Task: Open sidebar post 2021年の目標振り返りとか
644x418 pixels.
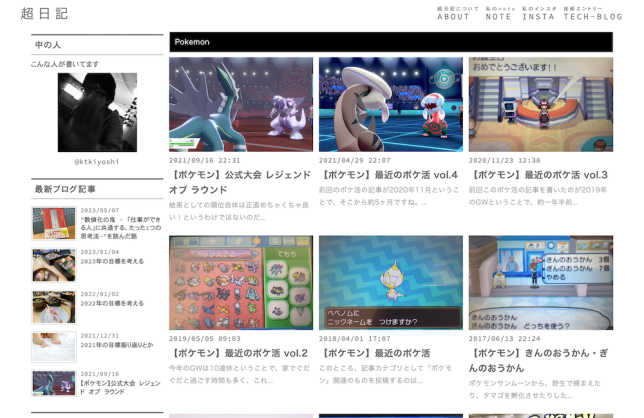Action: (117, 345)
